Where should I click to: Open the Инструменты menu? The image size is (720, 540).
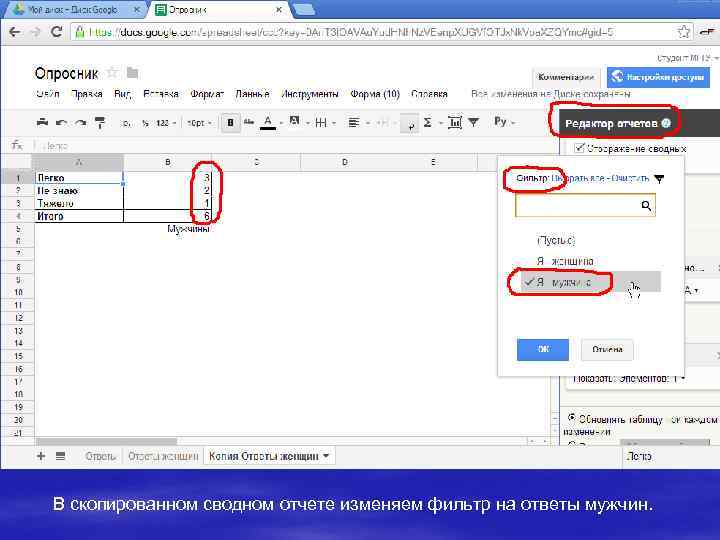click(310, 94)
